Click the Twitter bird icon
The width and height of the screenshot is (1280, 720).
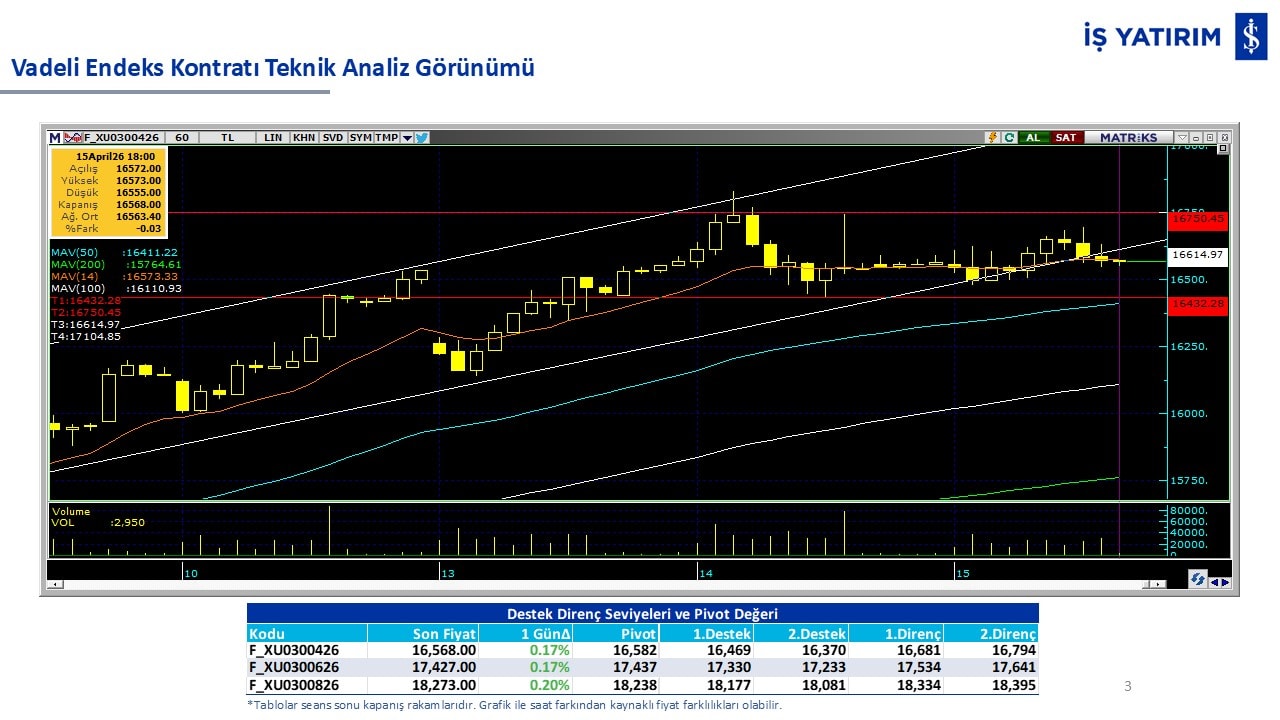click(422, 138)
